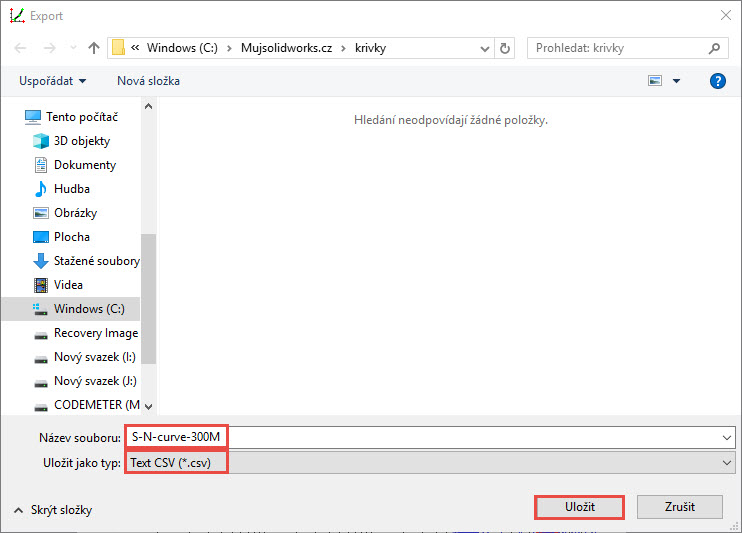Open the Uspořádat menu
Viewport: 742px width, 533px height.
coord(53,81)
